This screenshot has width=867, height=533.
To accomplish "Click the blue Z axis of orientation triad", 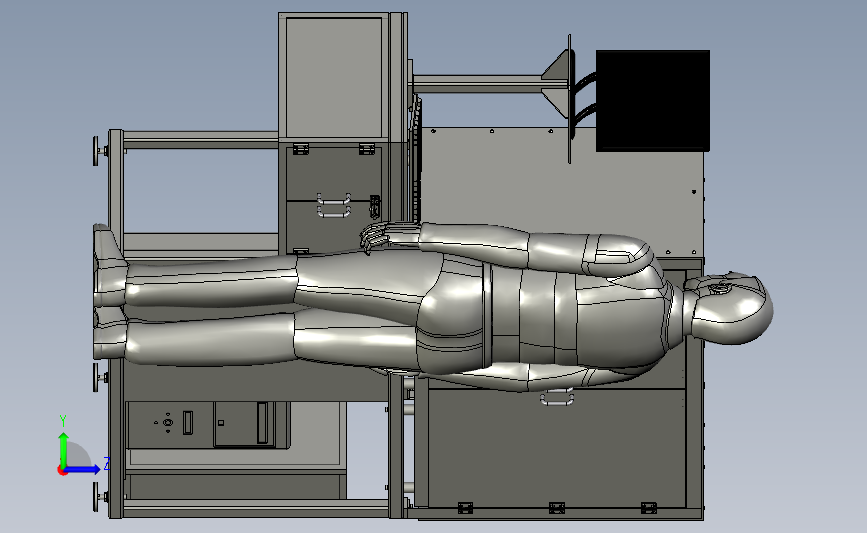I will click(x=83, y=469).
